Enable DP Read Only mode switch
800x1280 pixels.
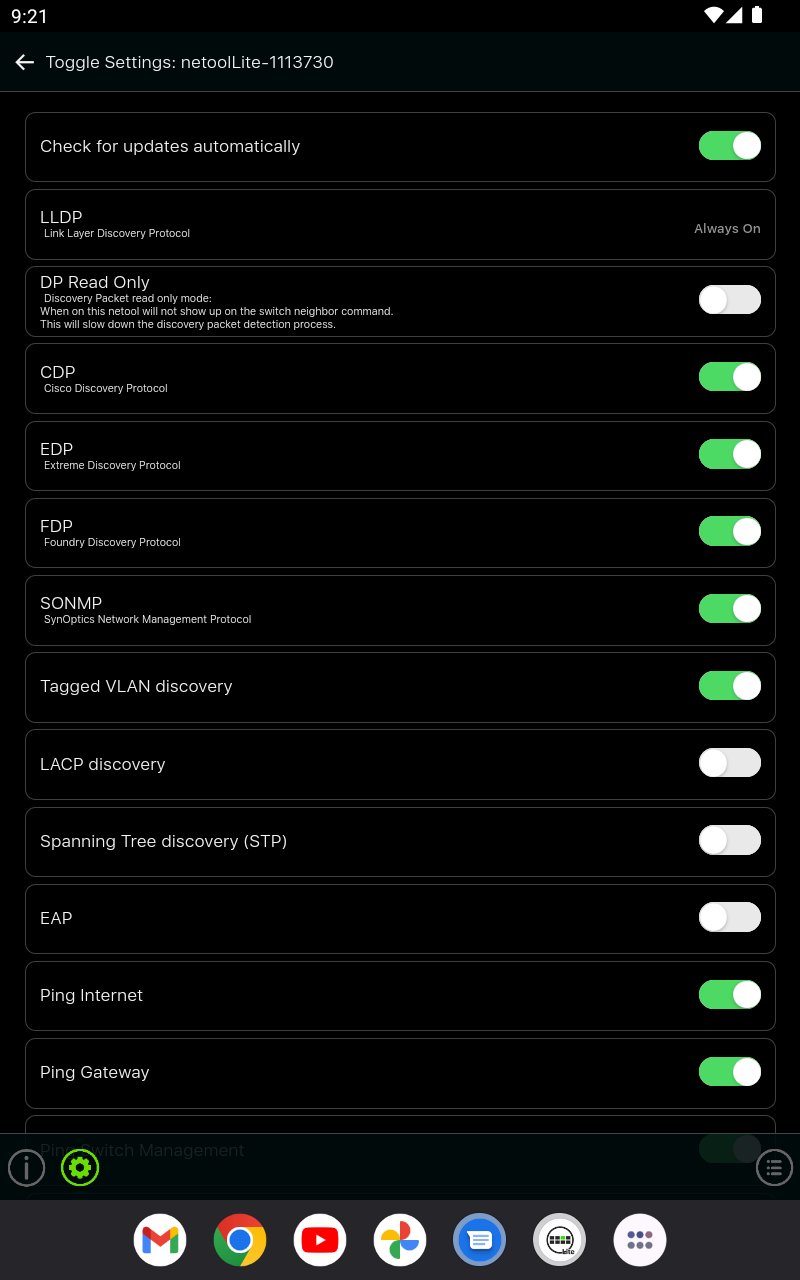(x=729, y=300)
